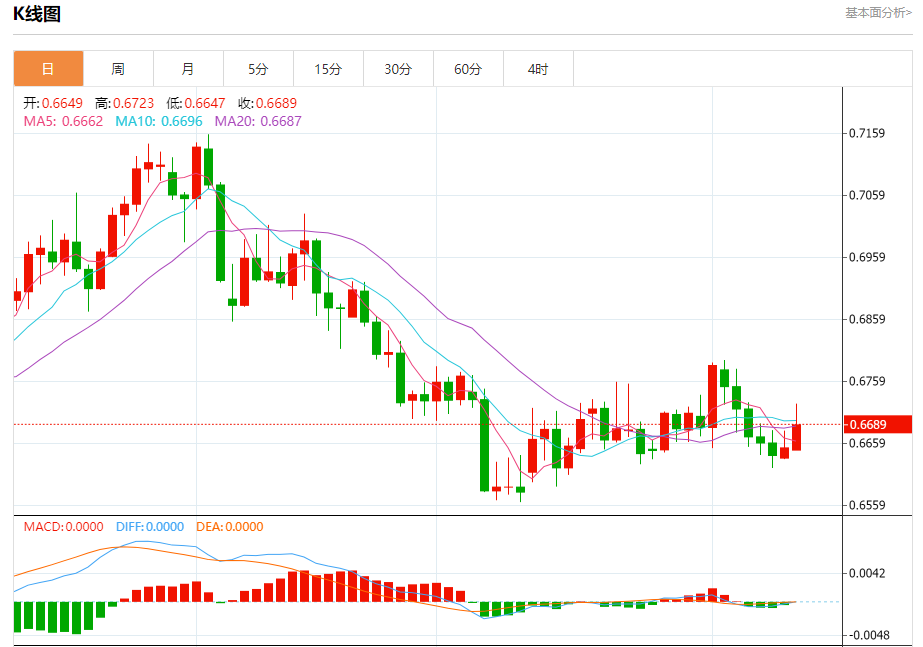
Task: Click the DEA:0.0000 indicator label
Action: click(230, 526)
